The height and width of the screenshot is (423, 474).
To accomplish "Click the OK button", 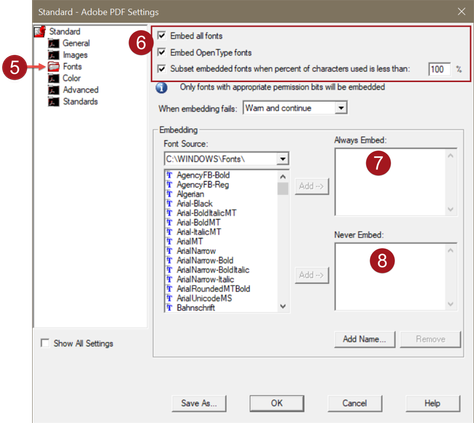I will [x=277, y=403].
